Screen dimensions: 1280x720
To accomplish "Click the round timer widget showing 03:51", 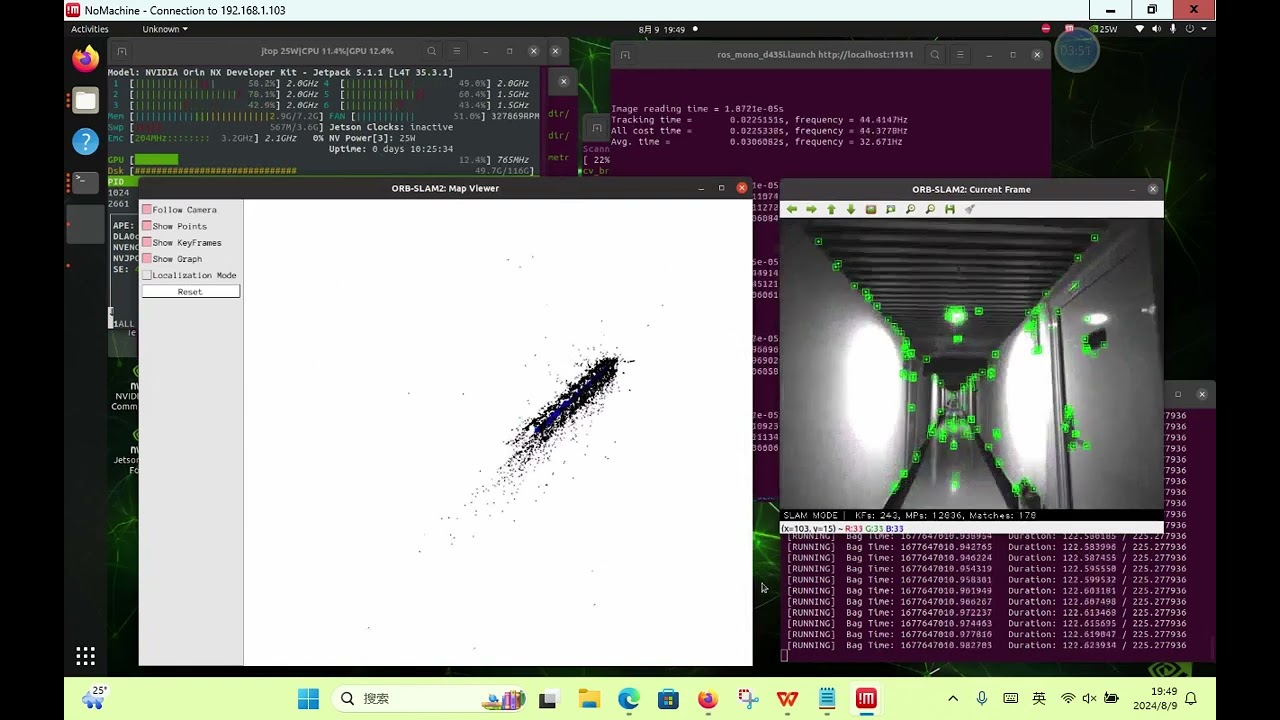I will [1076, 51].
